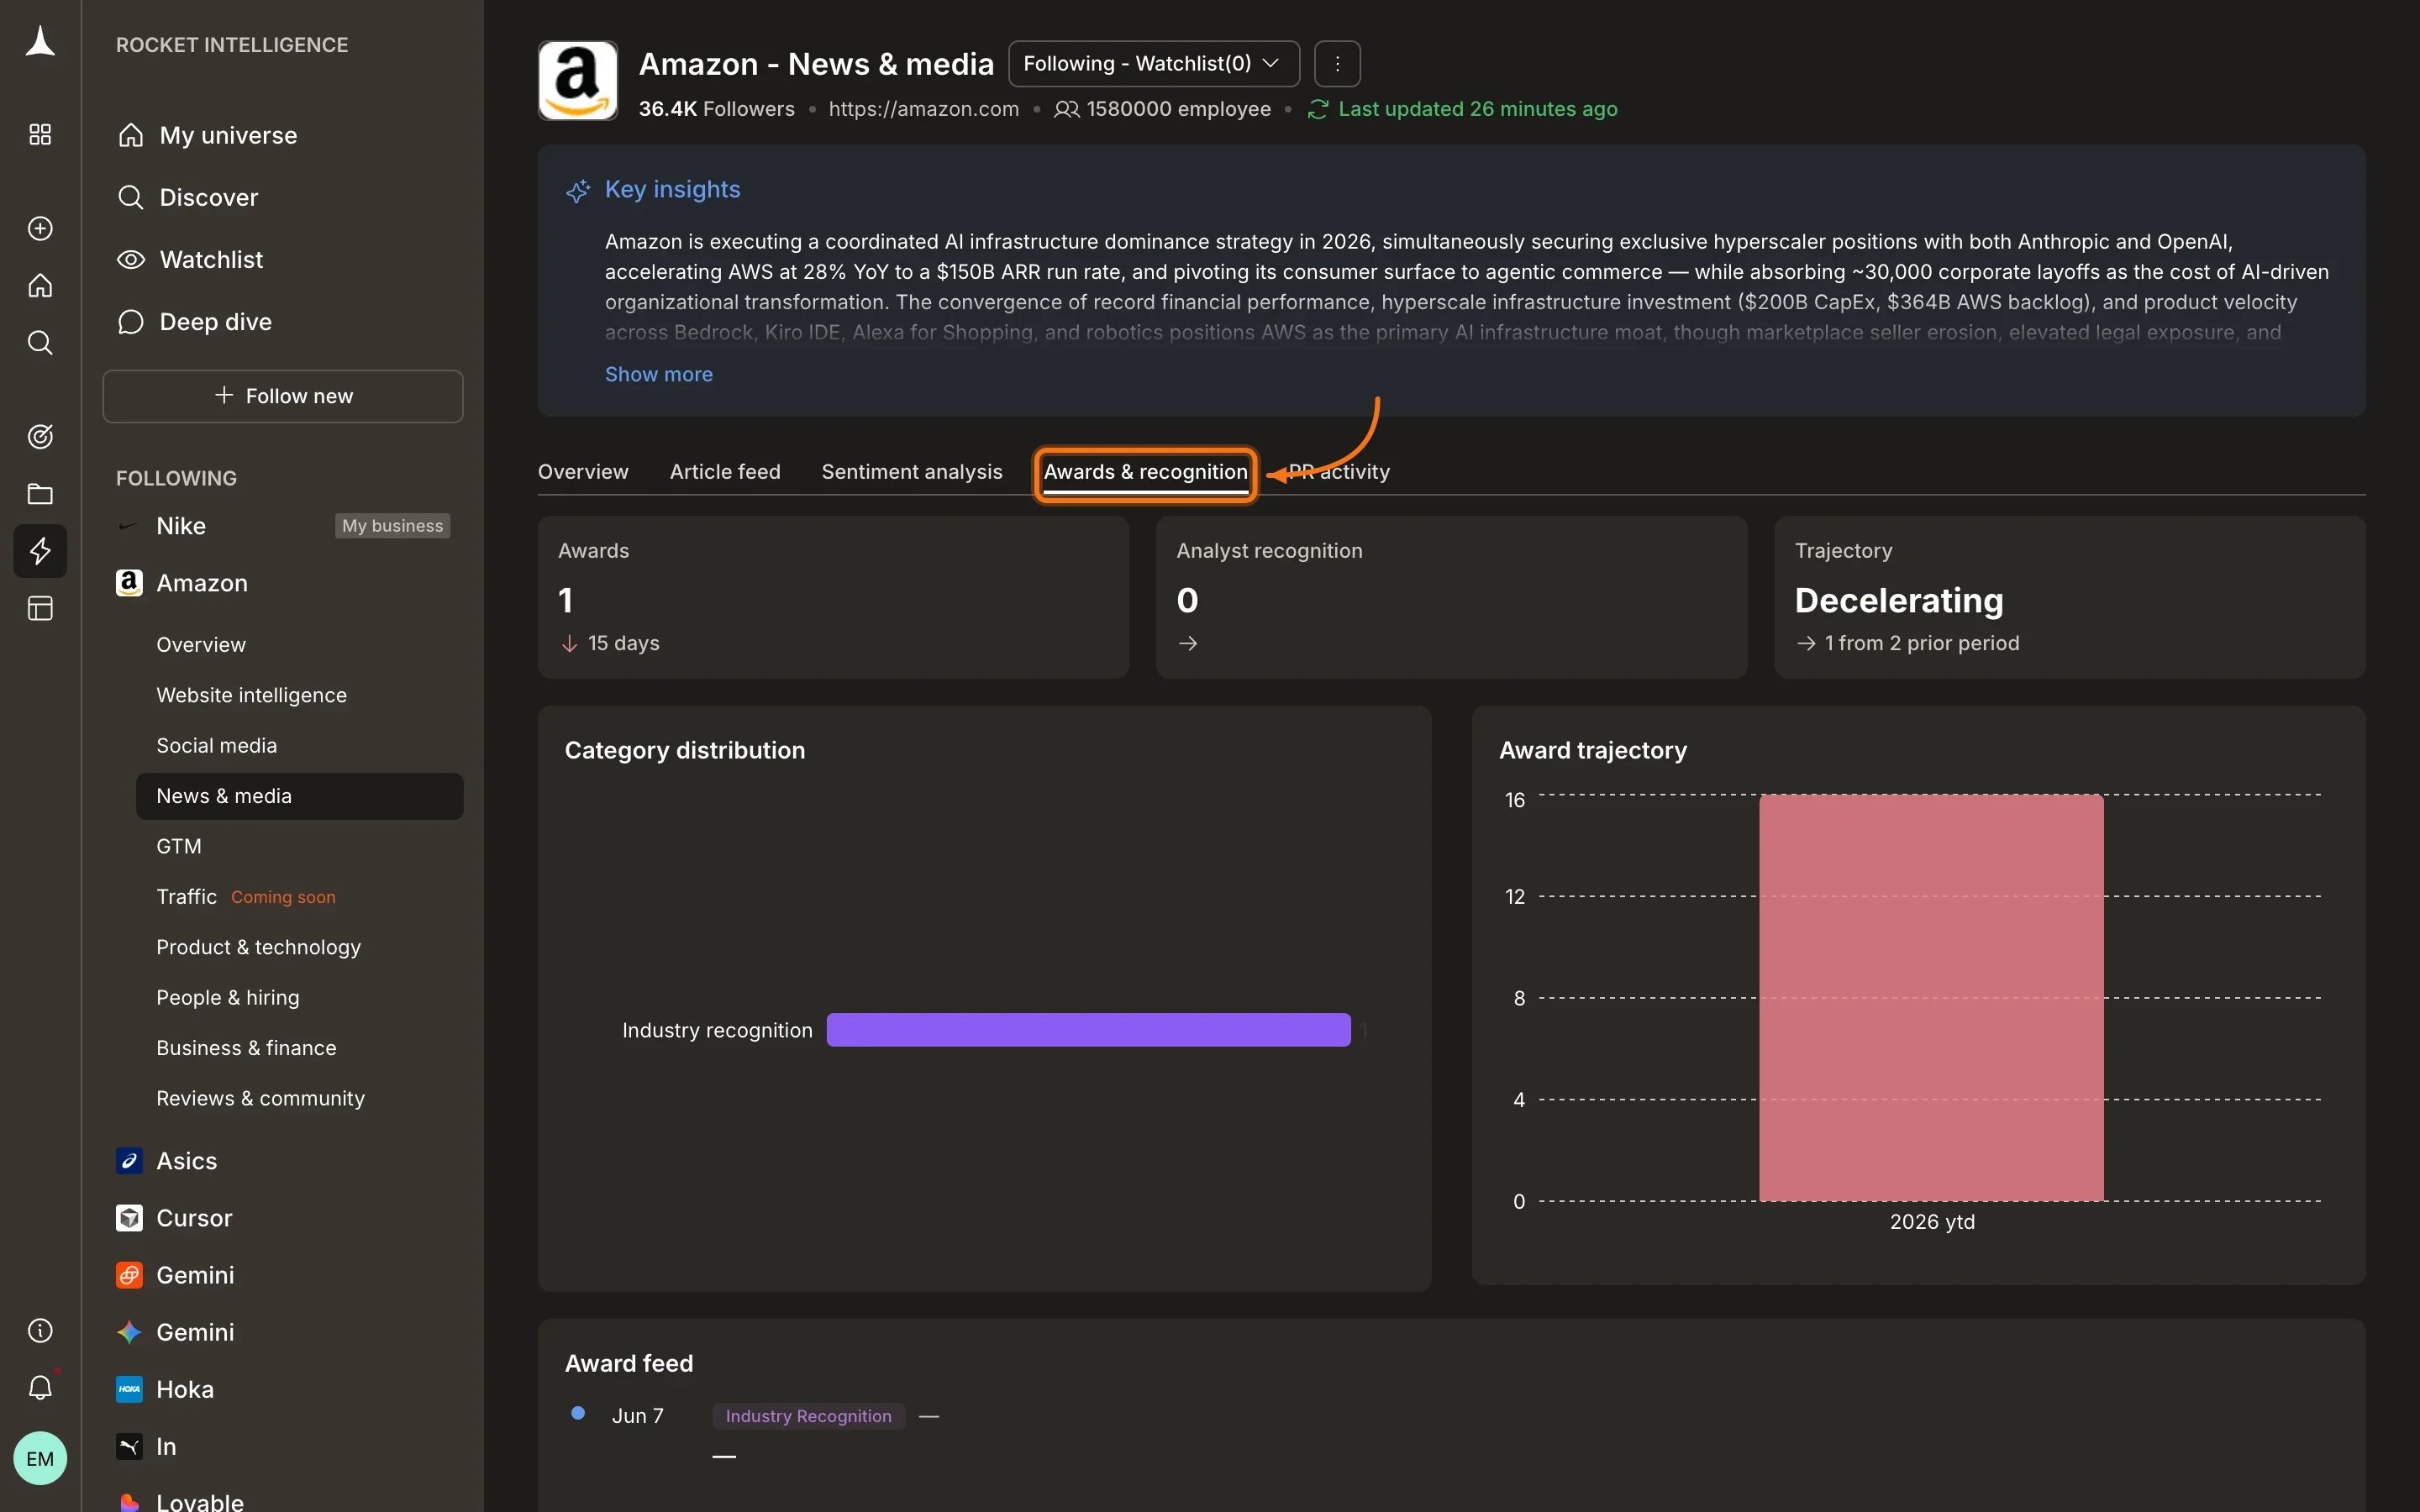Screen dimensions: 2420x1512
Task: Click the My business badge next to Nike
Action: pos(392,526)
